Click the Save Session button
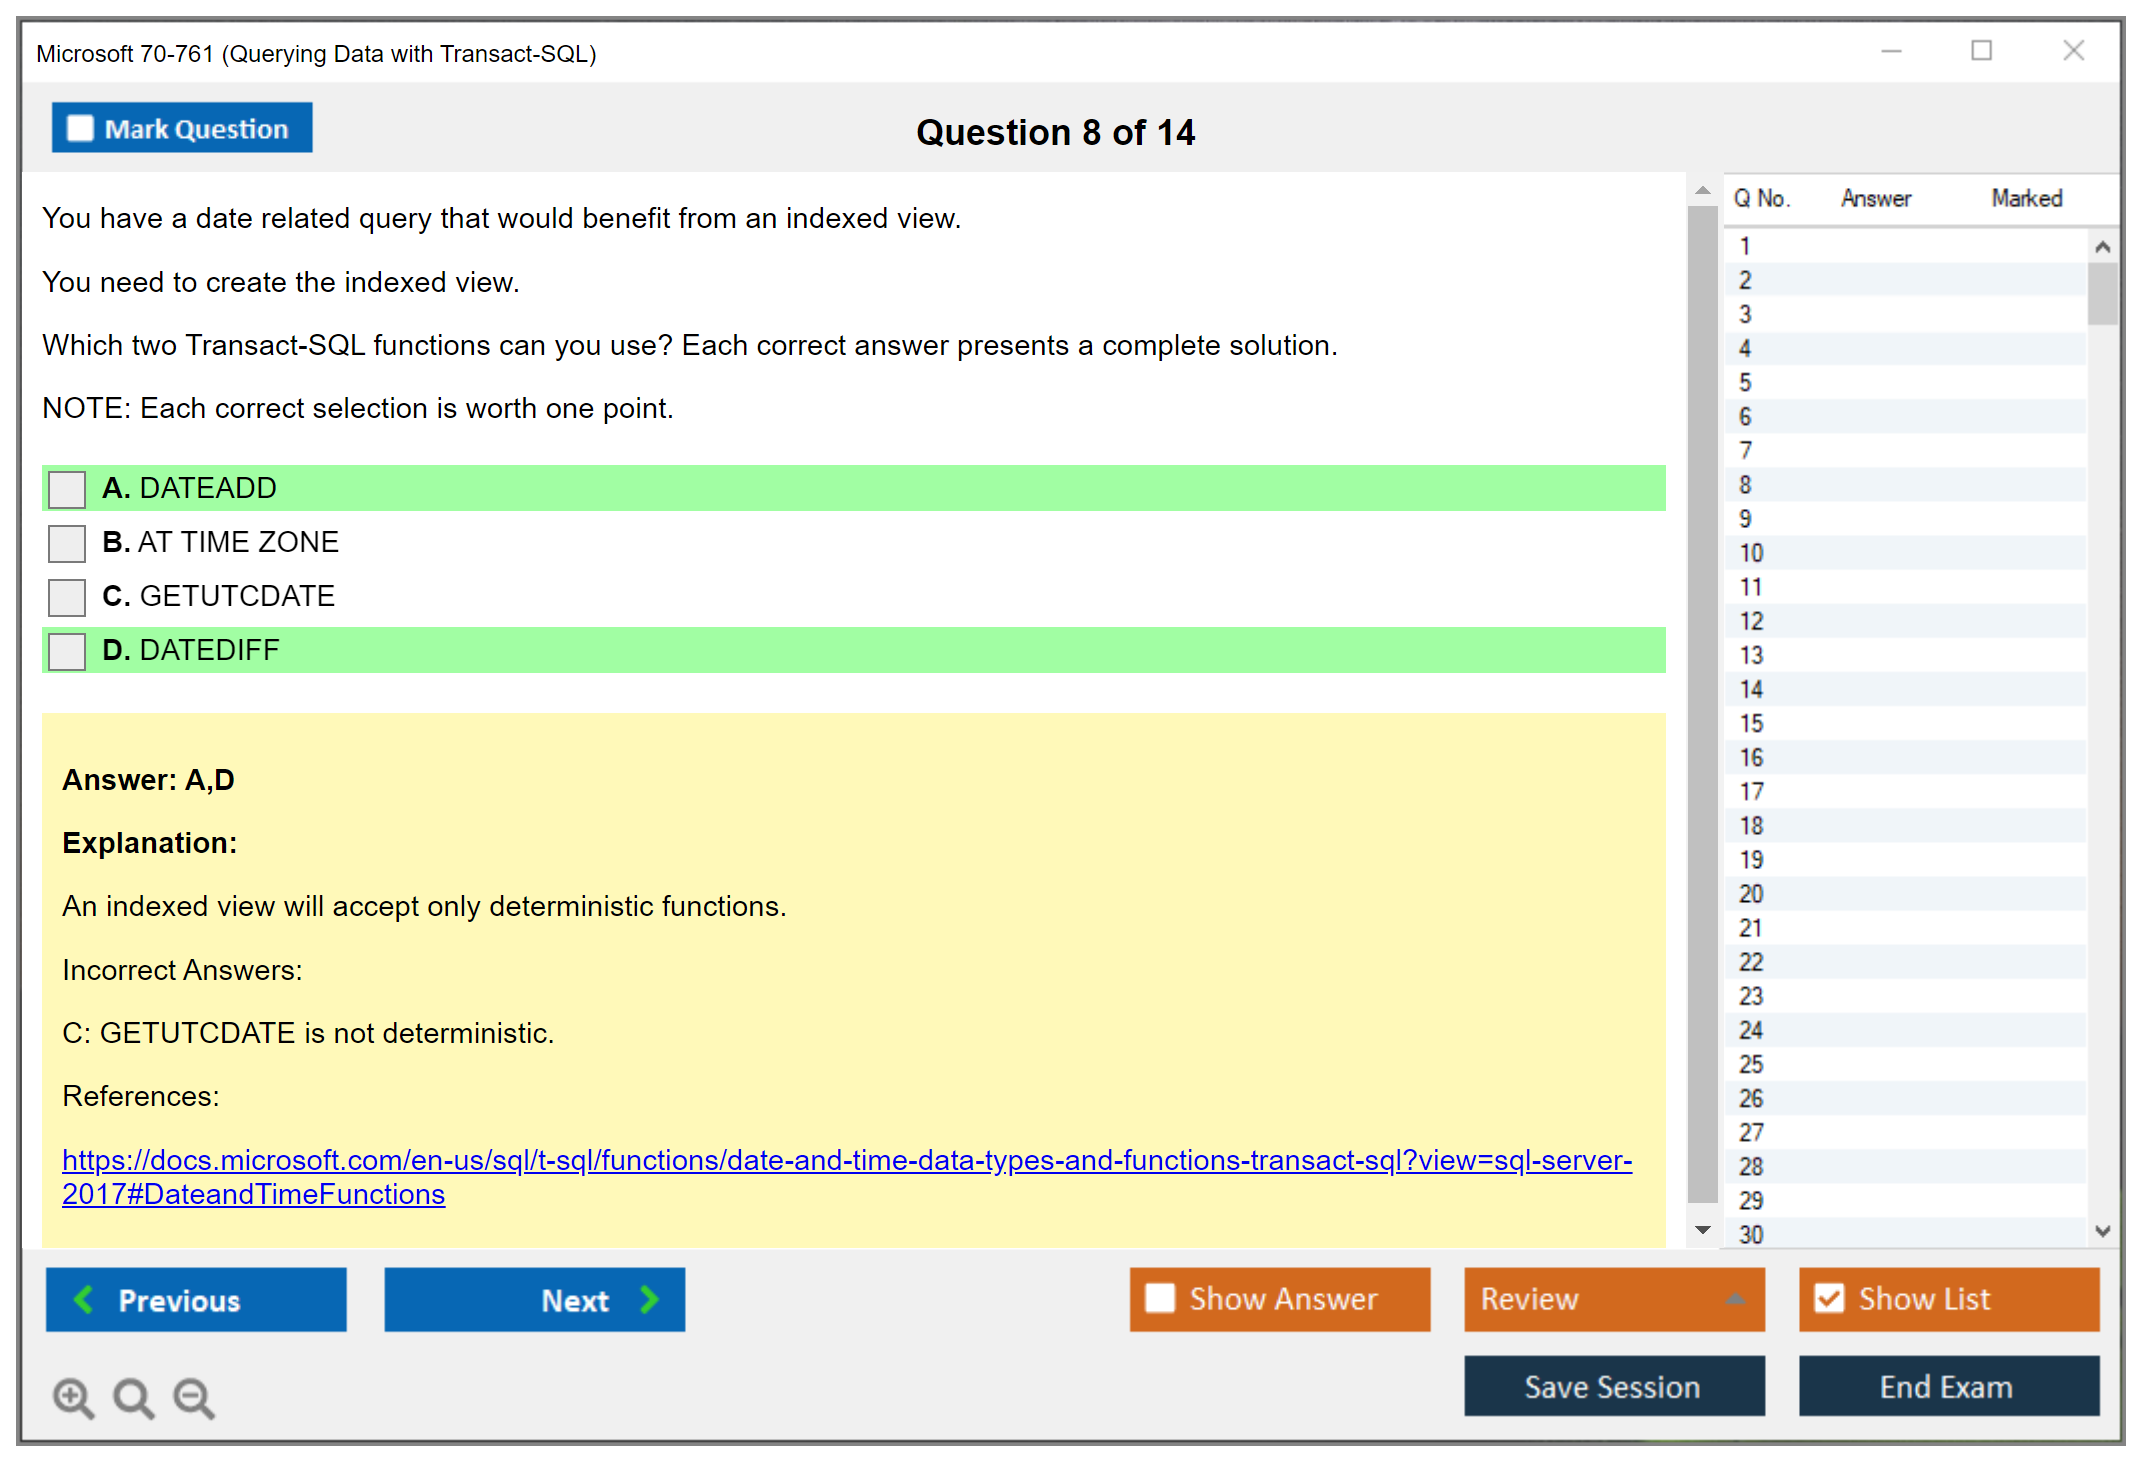 tap(1613, 1386)
